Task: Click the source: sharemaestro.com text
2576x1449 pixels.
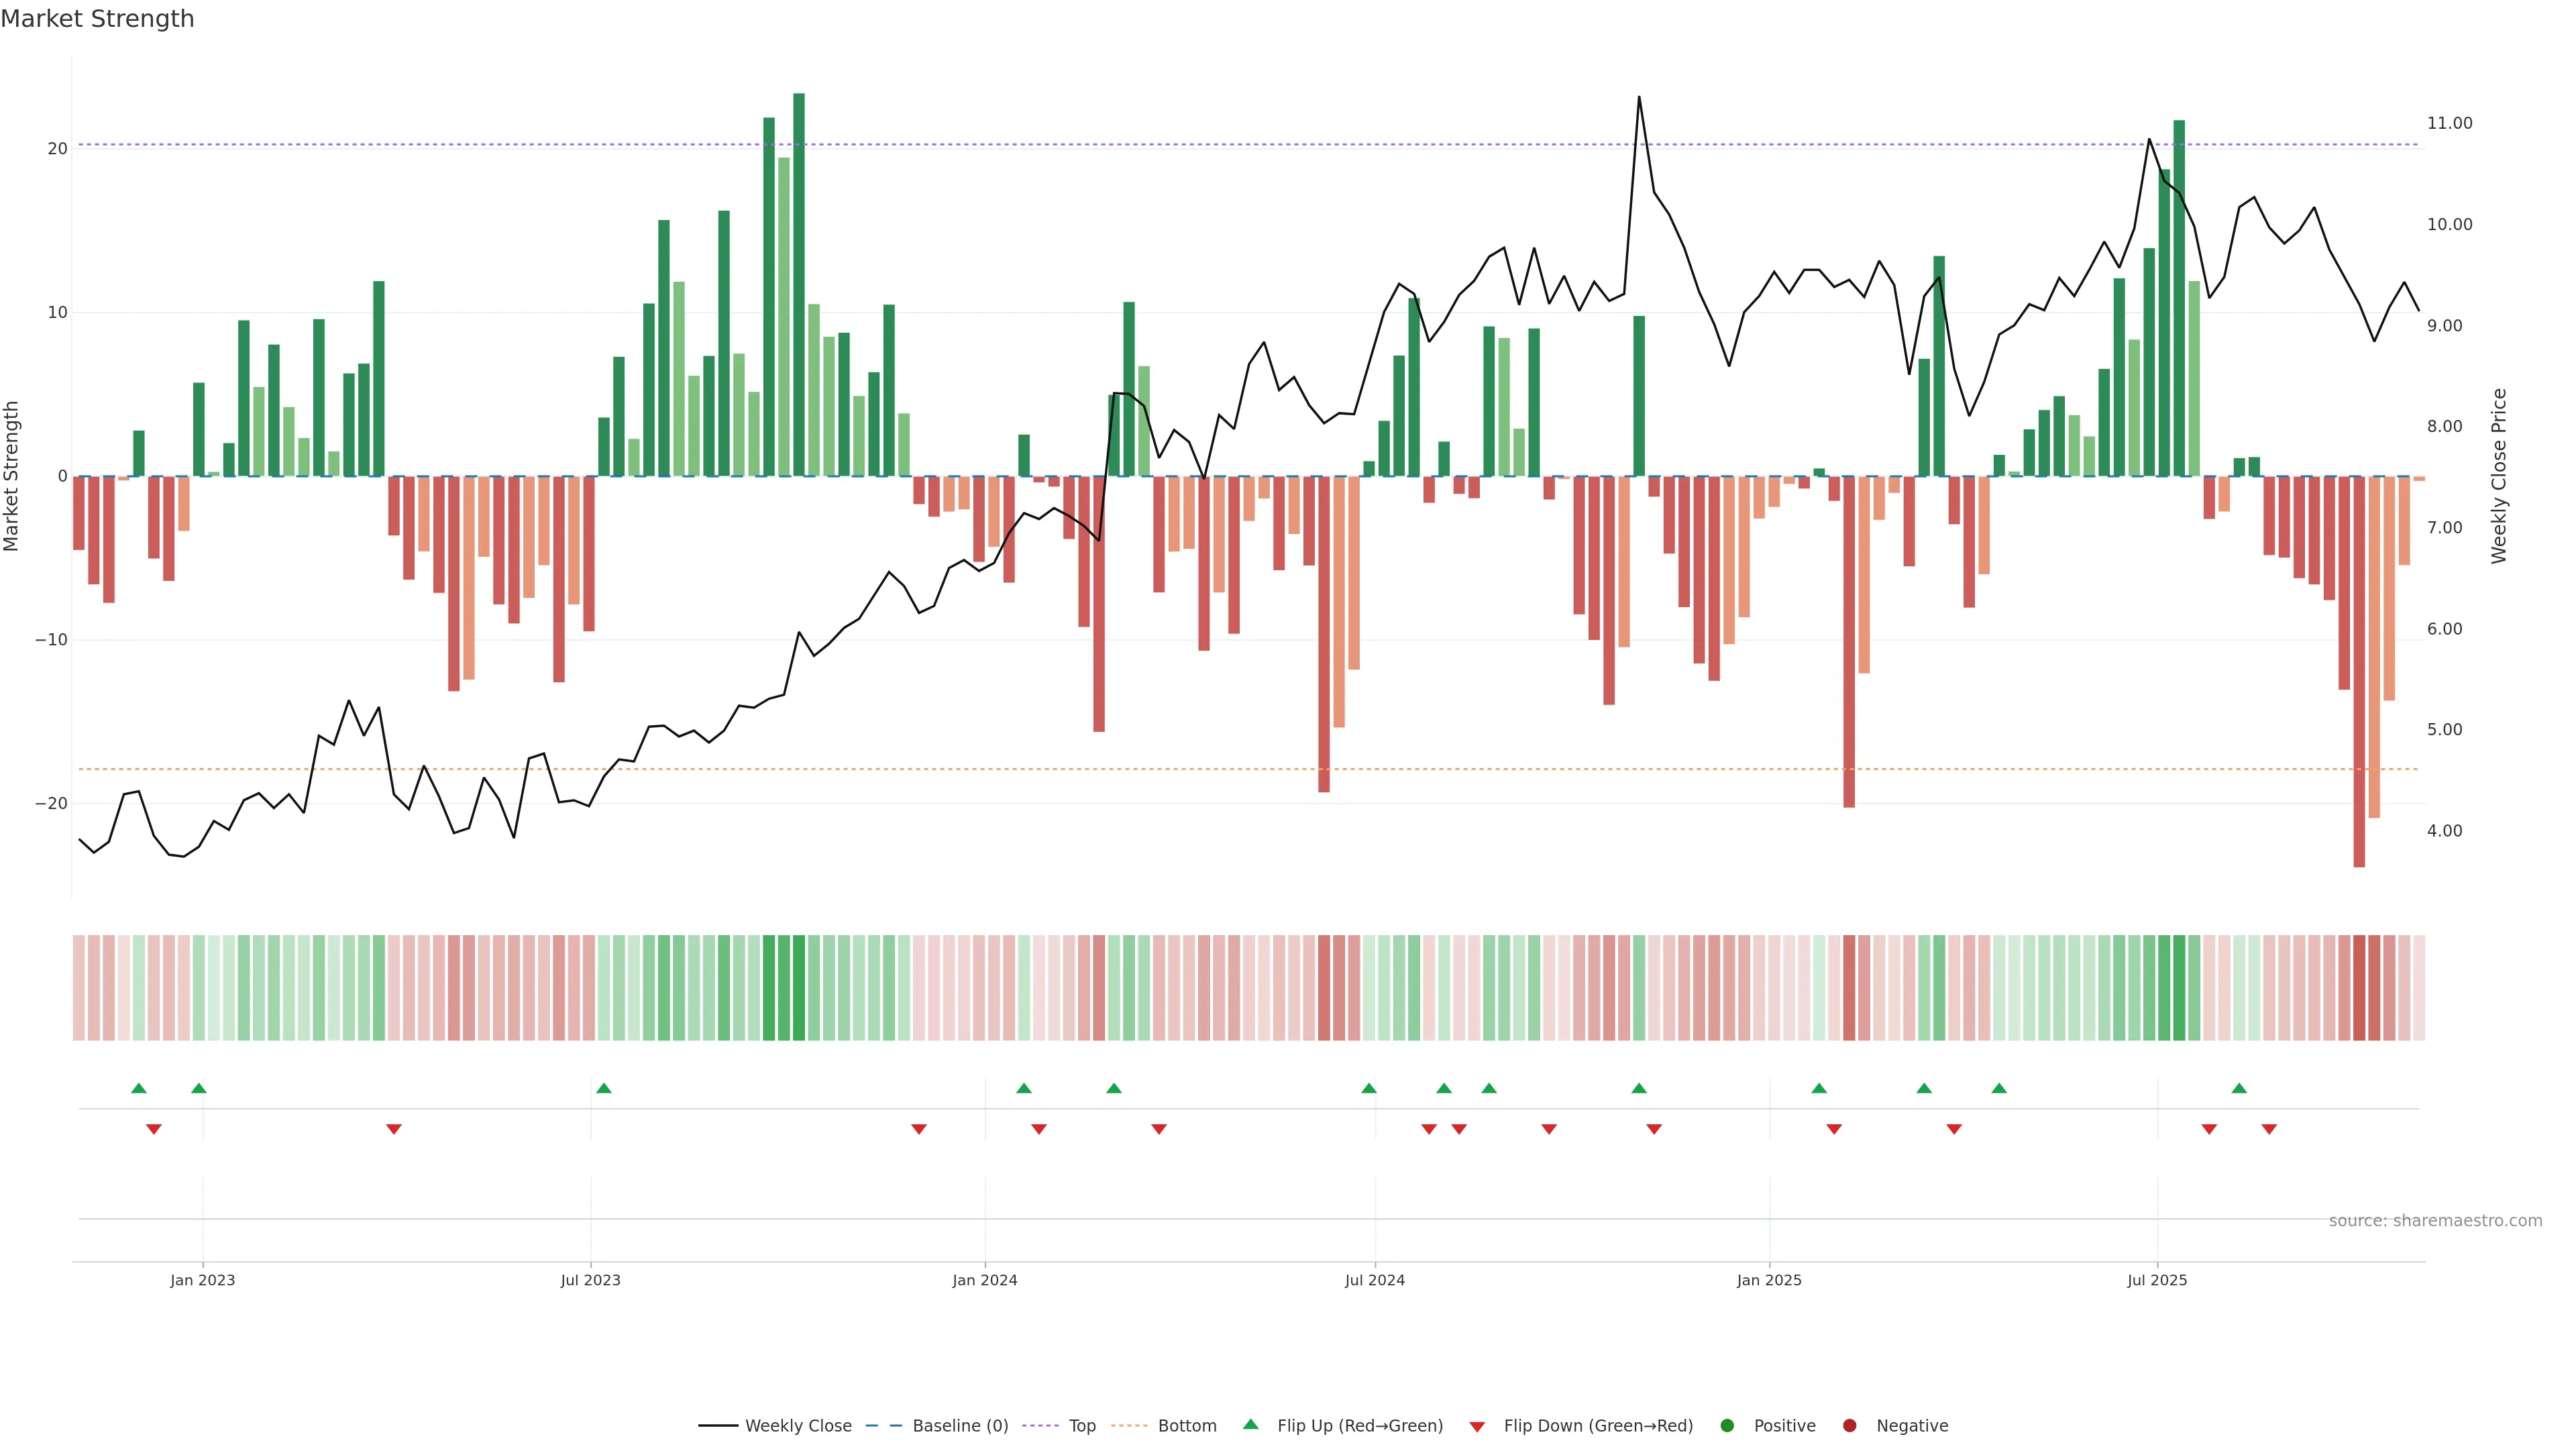Action: [x=2435, y=1221]
